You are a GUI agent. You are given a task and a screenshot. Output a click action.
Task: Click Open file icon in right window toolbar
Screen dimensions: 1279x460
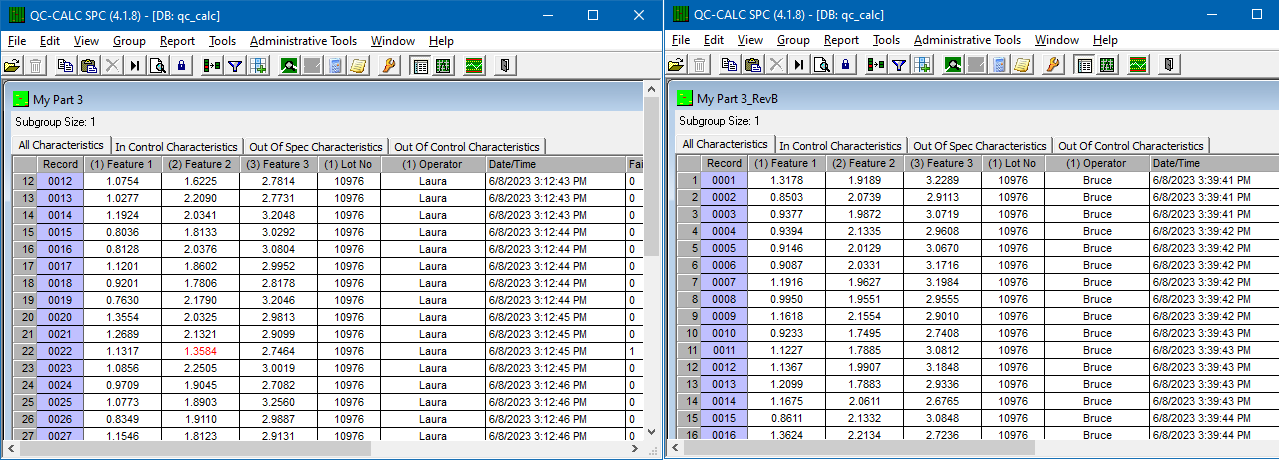coord(677,65)
